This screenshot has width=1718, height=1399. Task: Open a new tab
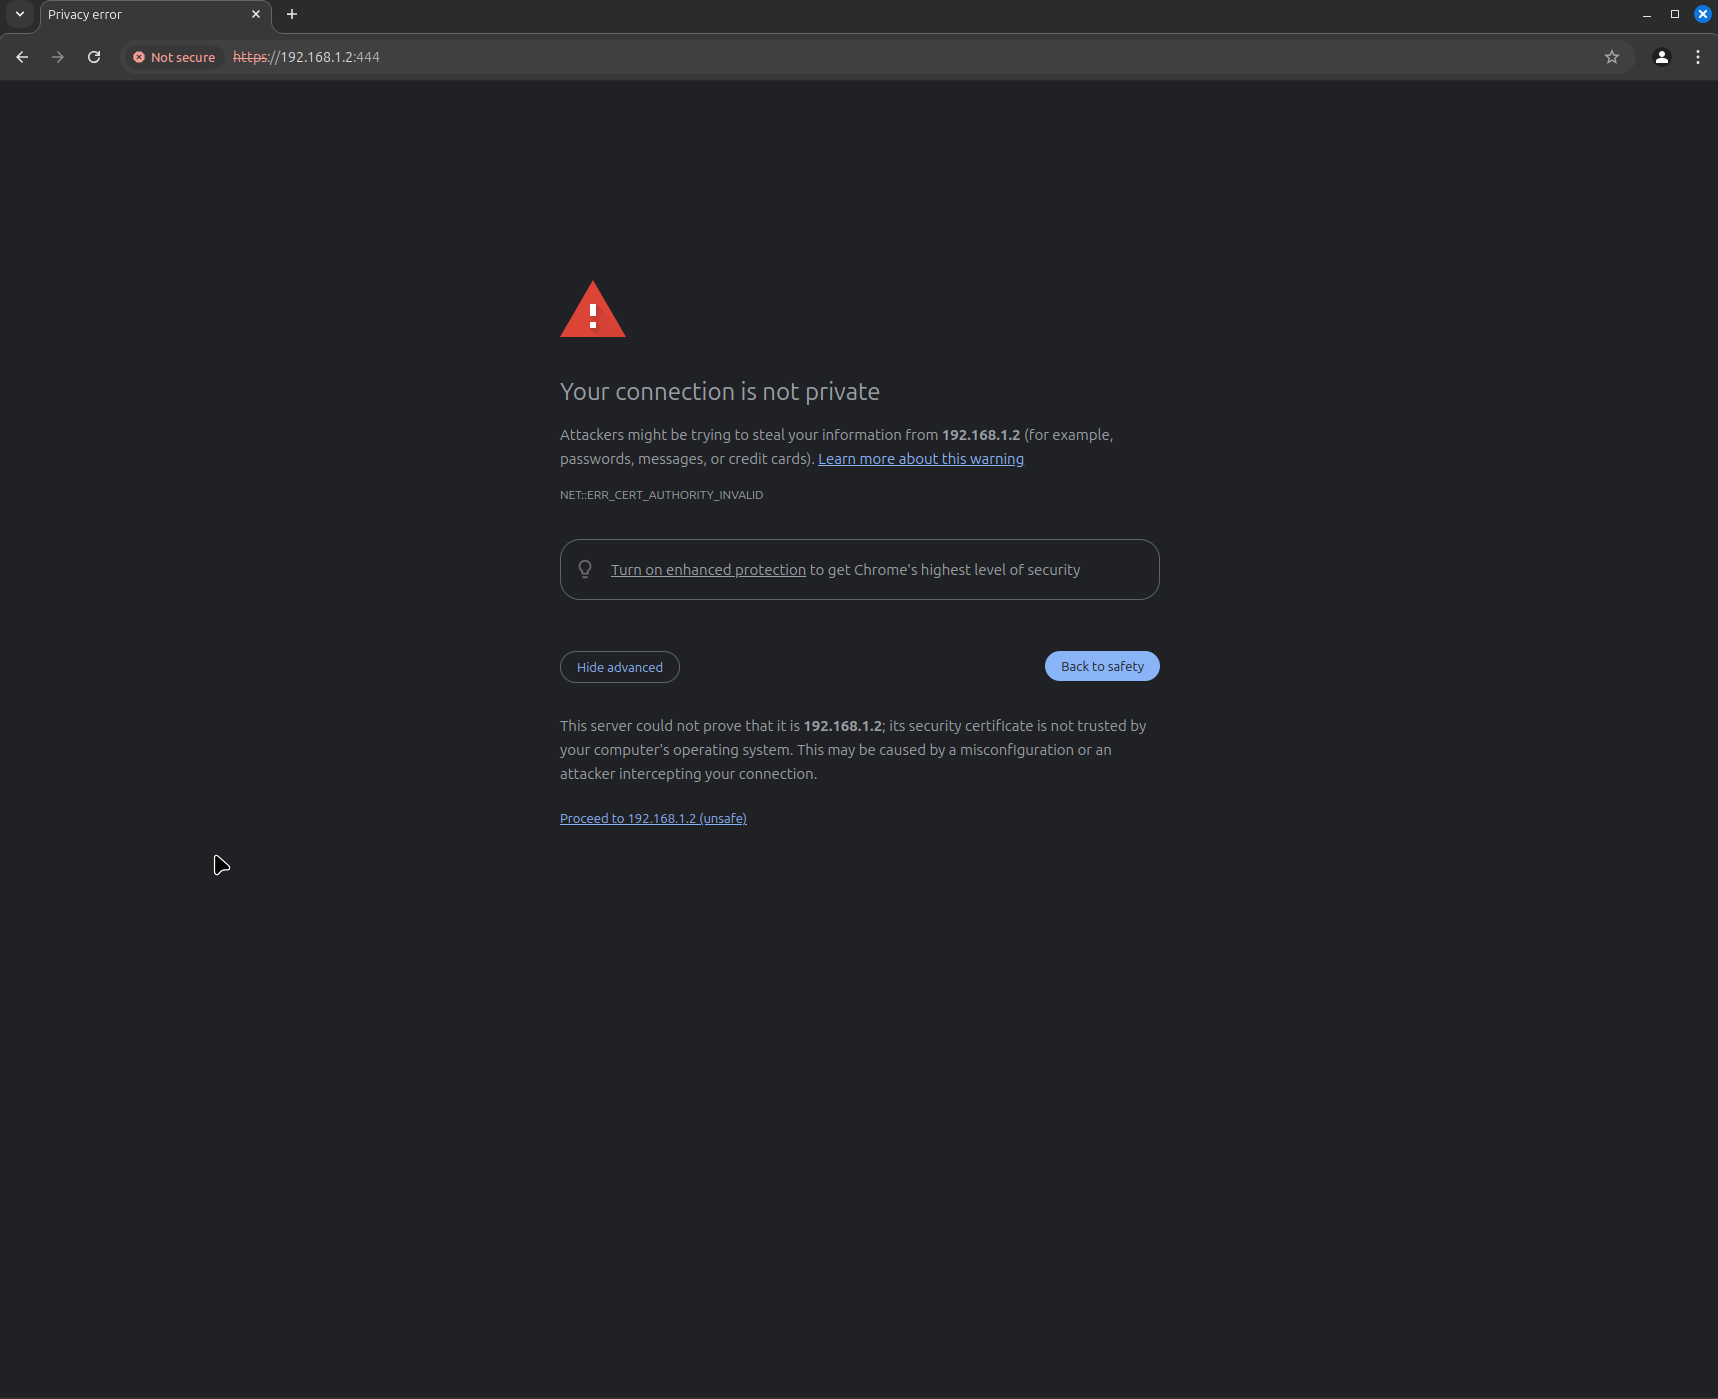click(292, 14)
